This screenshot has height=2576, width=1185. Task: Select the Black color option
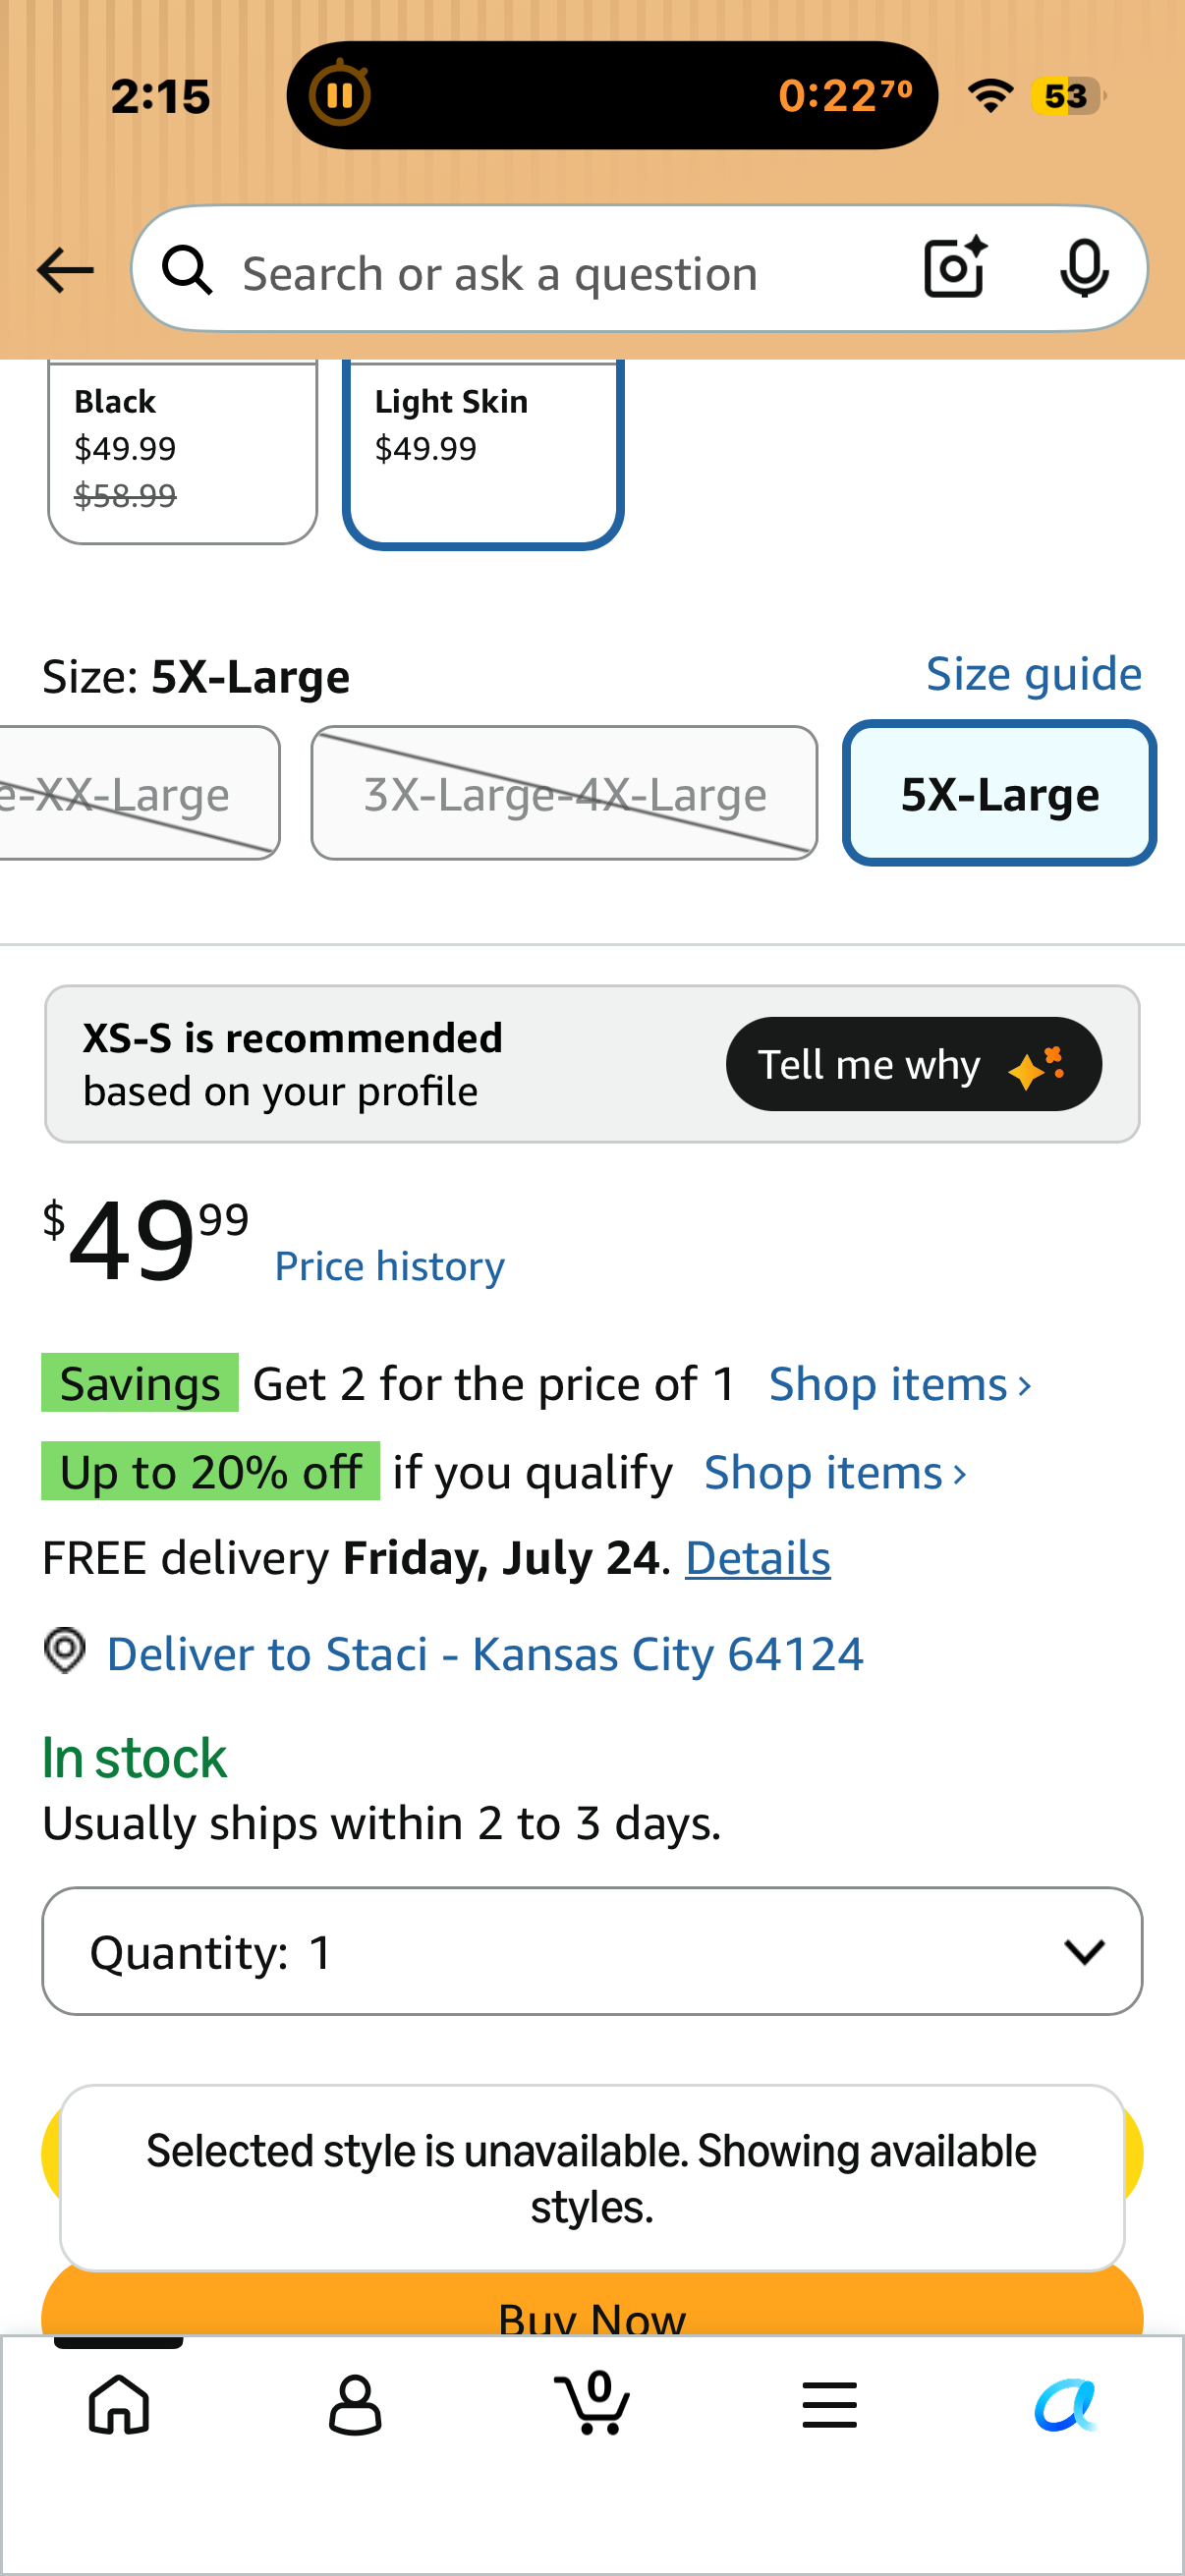point(183,451)
